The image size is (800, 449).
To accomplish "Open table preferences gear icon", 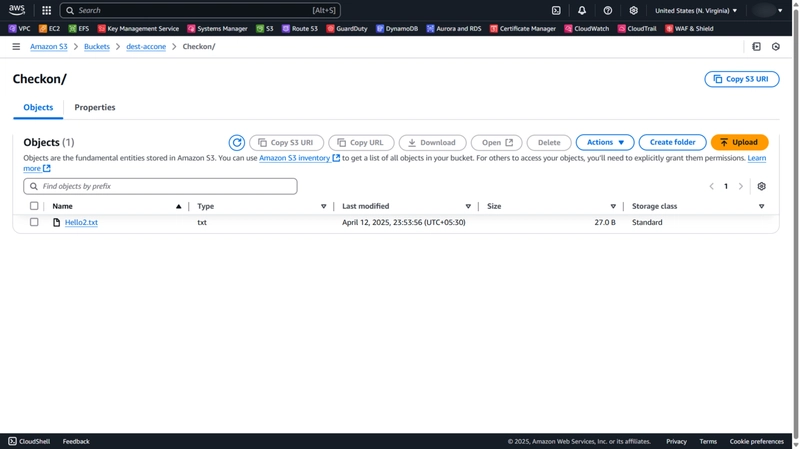I will pyautogui.click(x=761, y=186).
